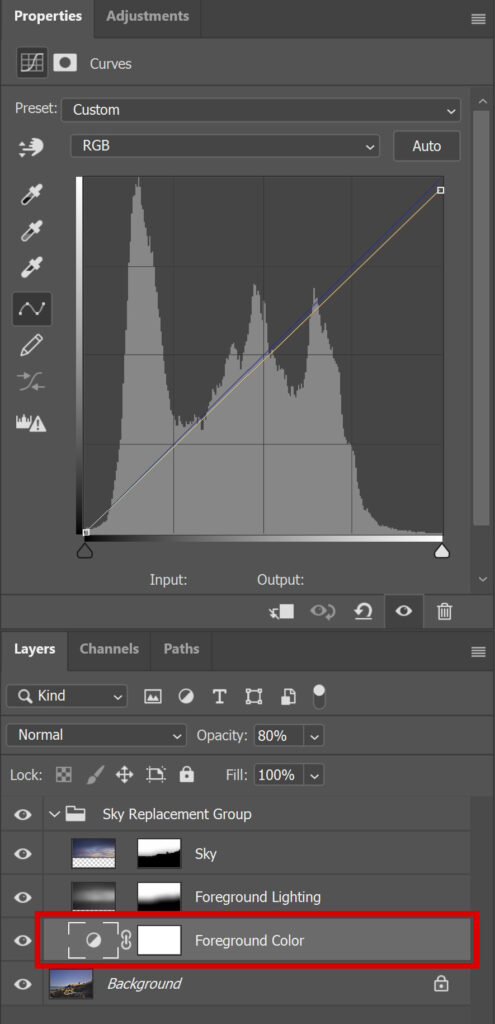The height and width of the screenshot is (1024, 495).
Task: Delete the adjustment layer with trash icon
Action: click(x=445, y=612)
